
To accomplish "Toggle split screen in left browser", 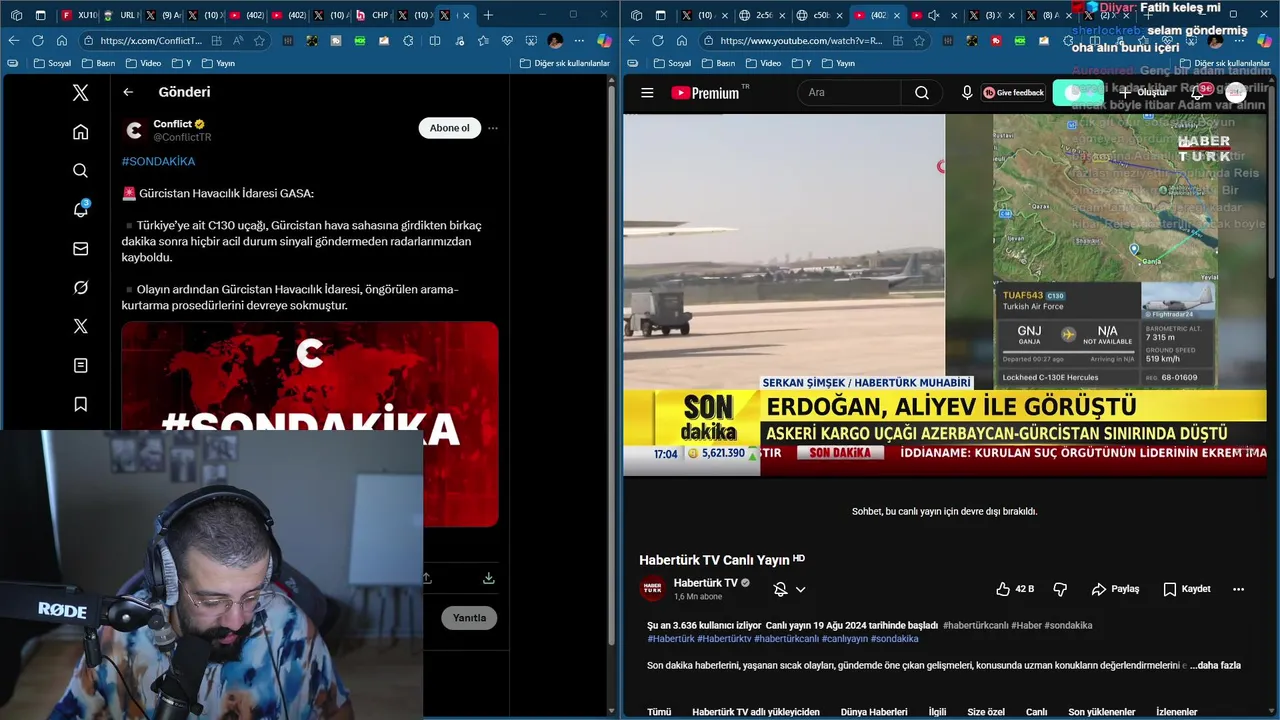I will click(x=434, y=41).
